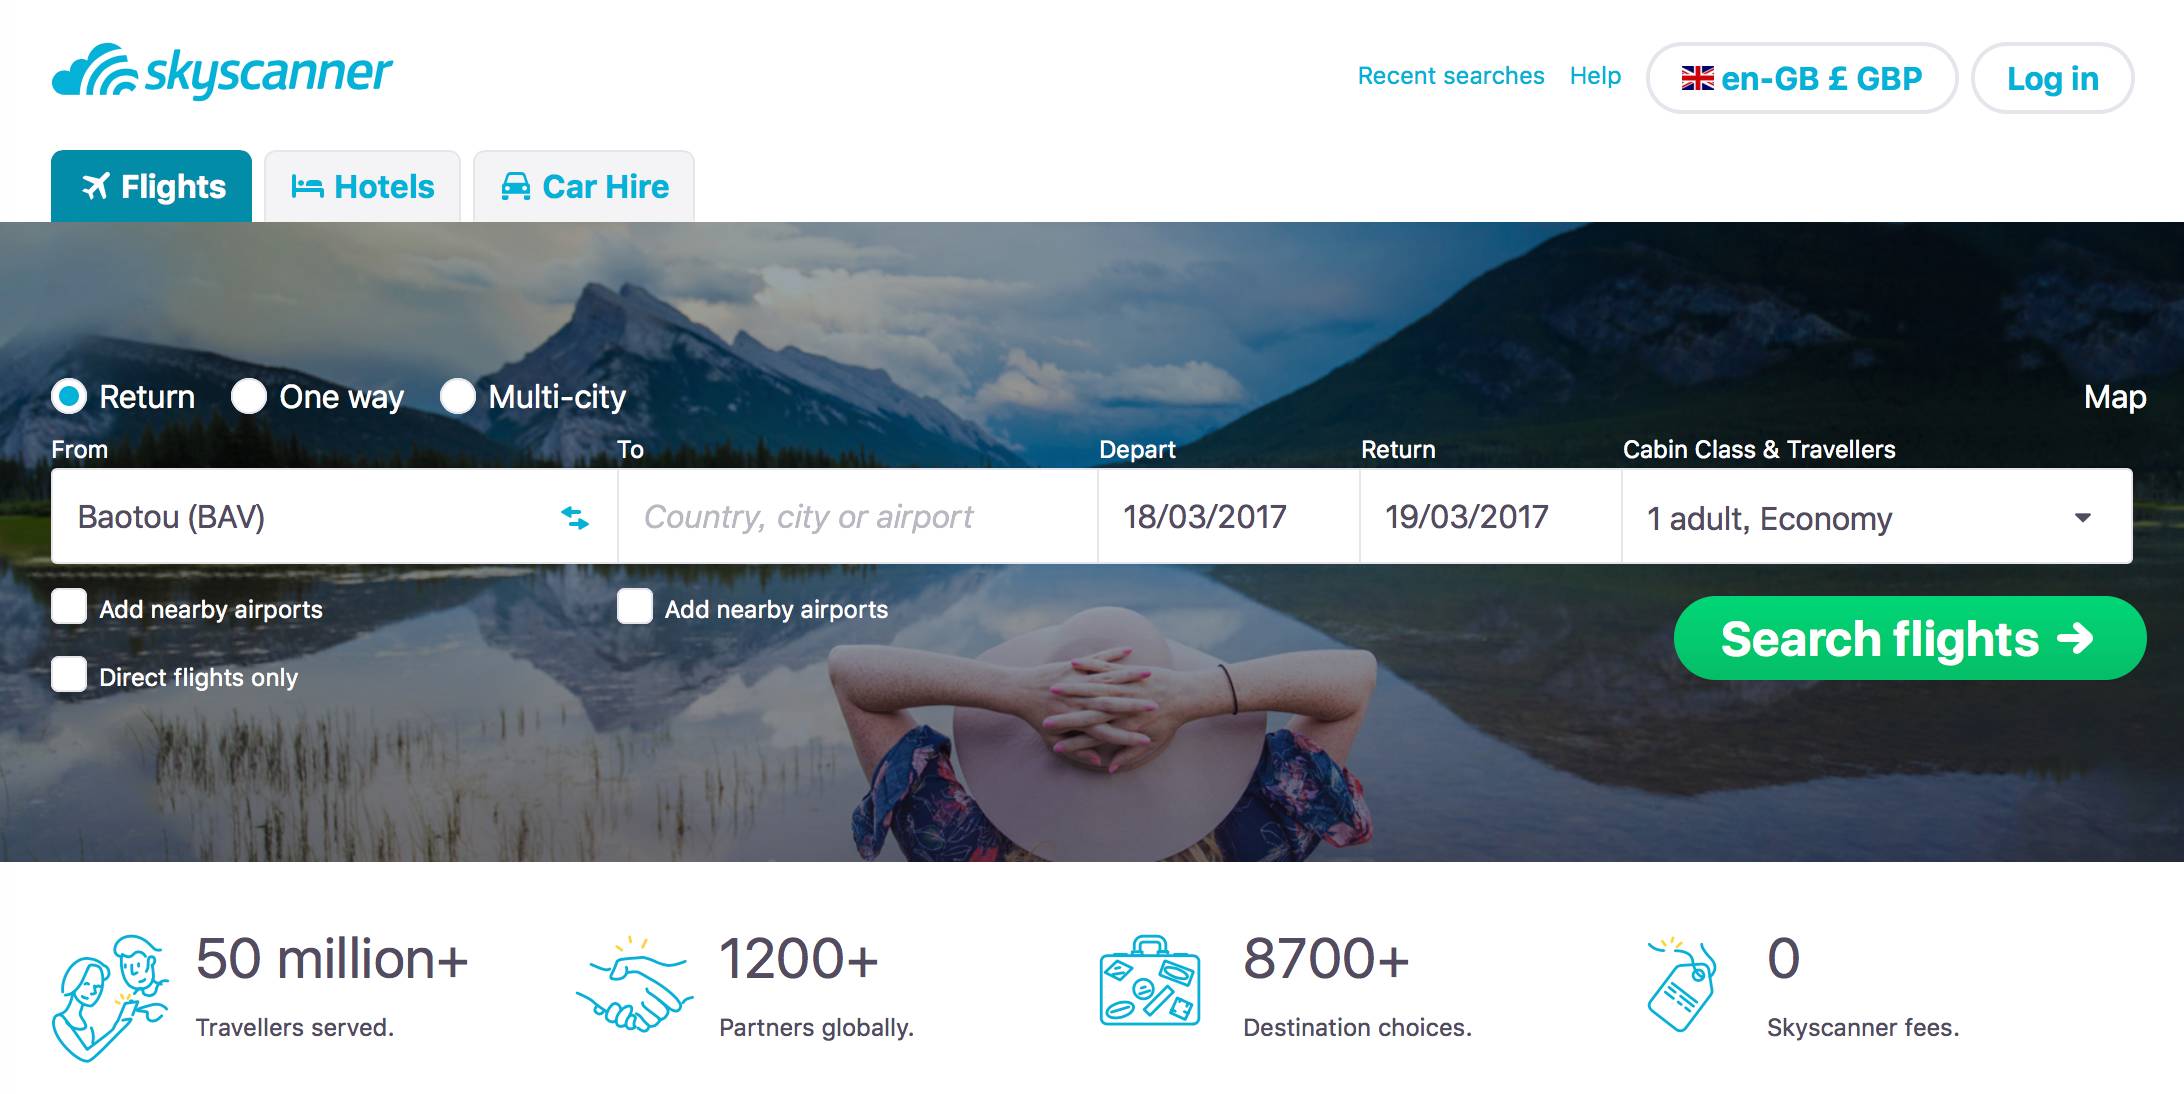Open the Depart date picker
This screenshot has width=2184, height=1094.
point(1229,516)
